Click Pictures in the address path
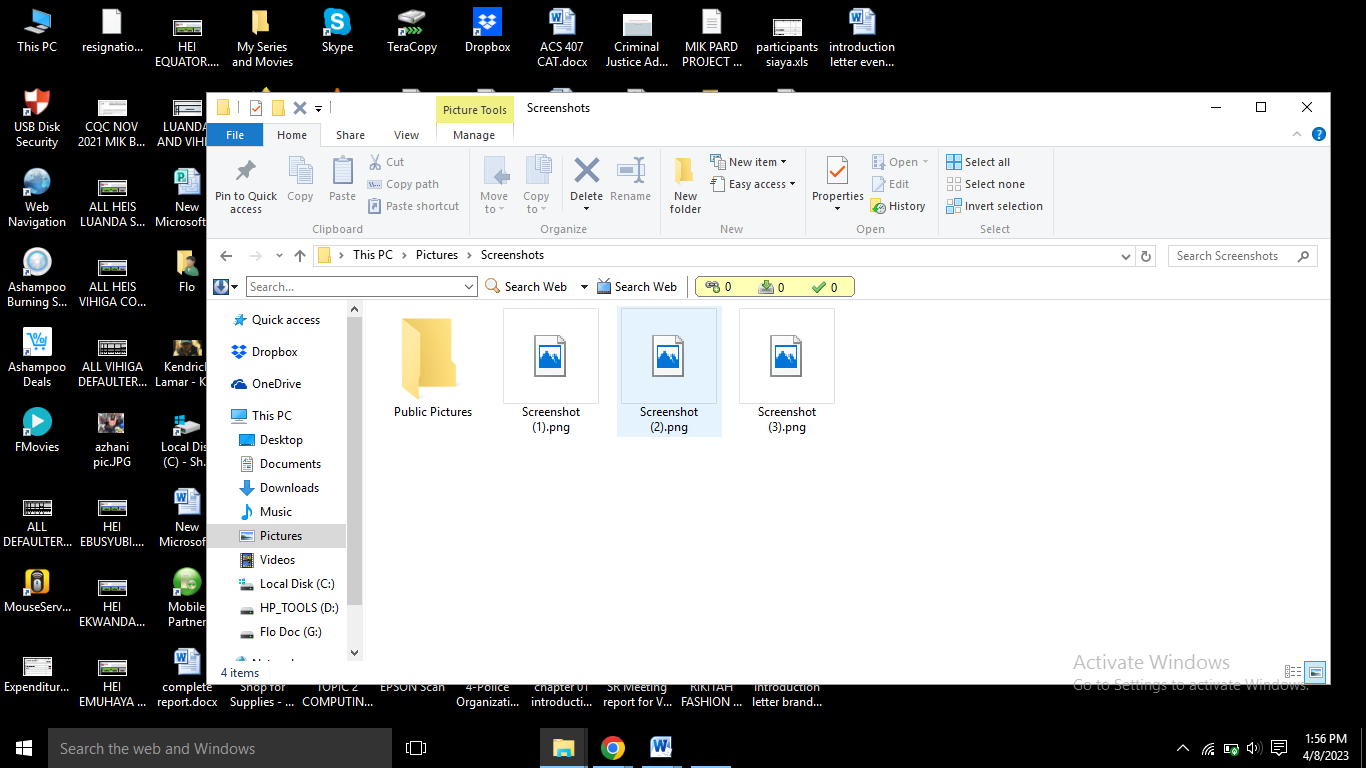The image size is (1366, 768). pos(437,255)
